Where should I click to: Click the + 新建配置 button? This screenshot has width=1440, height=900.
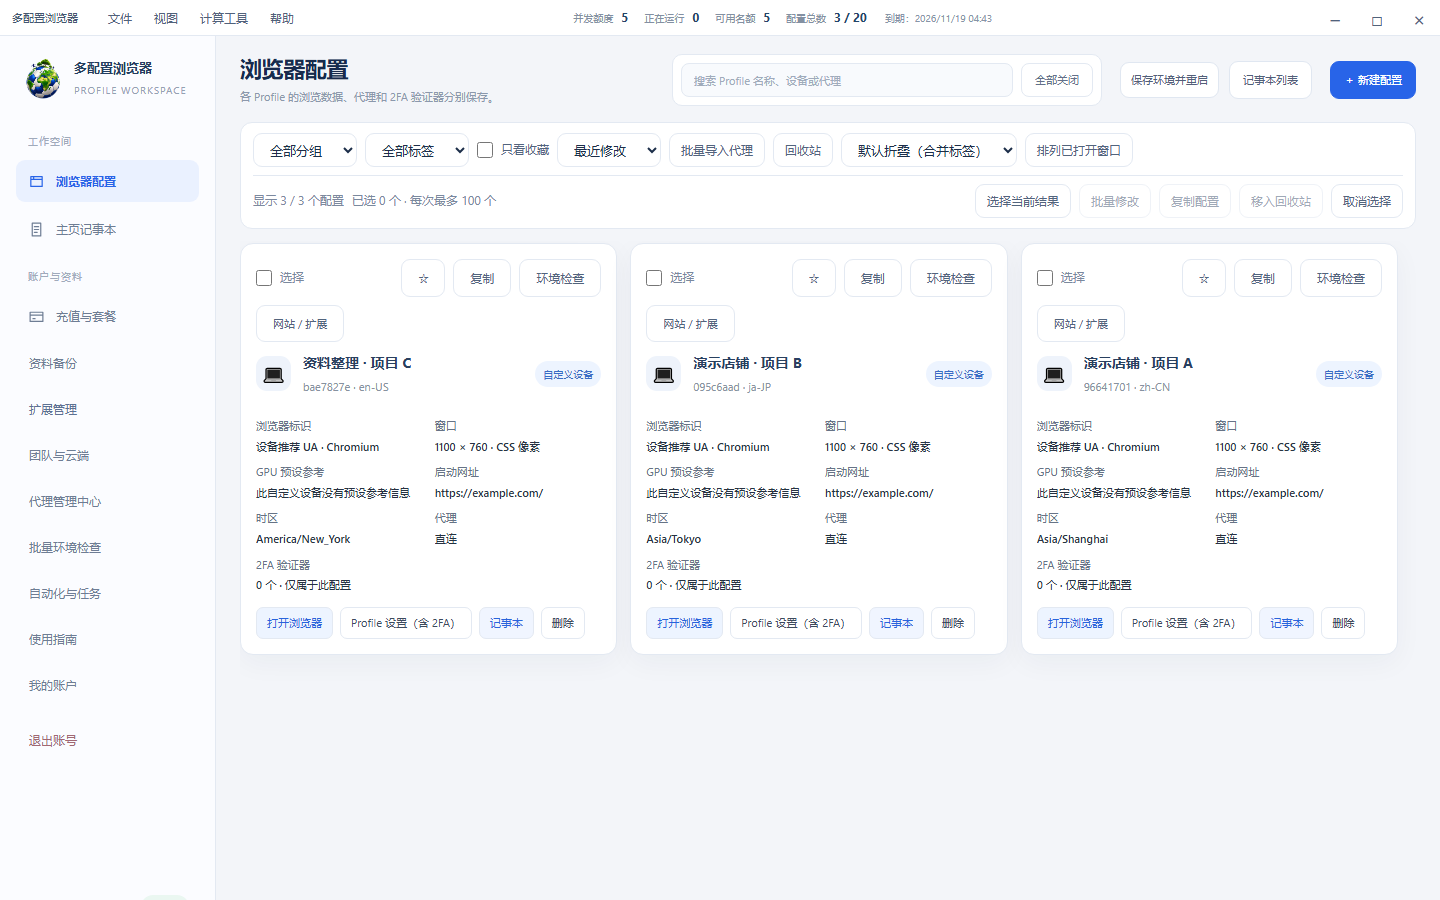(1373, 80)
